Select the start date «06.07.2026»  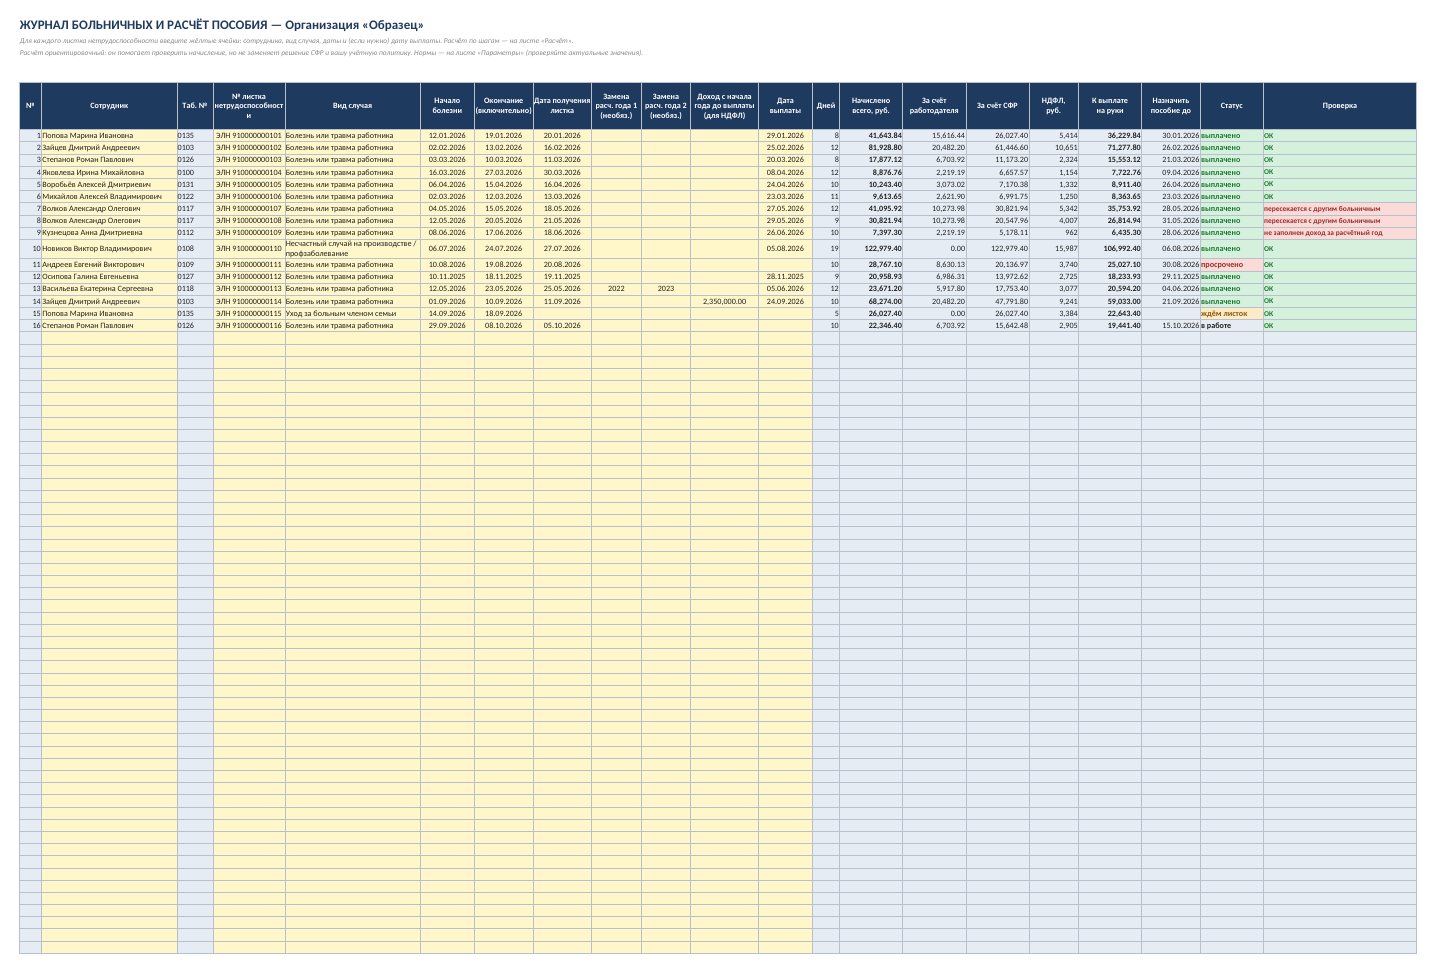(x=447, y=248)
